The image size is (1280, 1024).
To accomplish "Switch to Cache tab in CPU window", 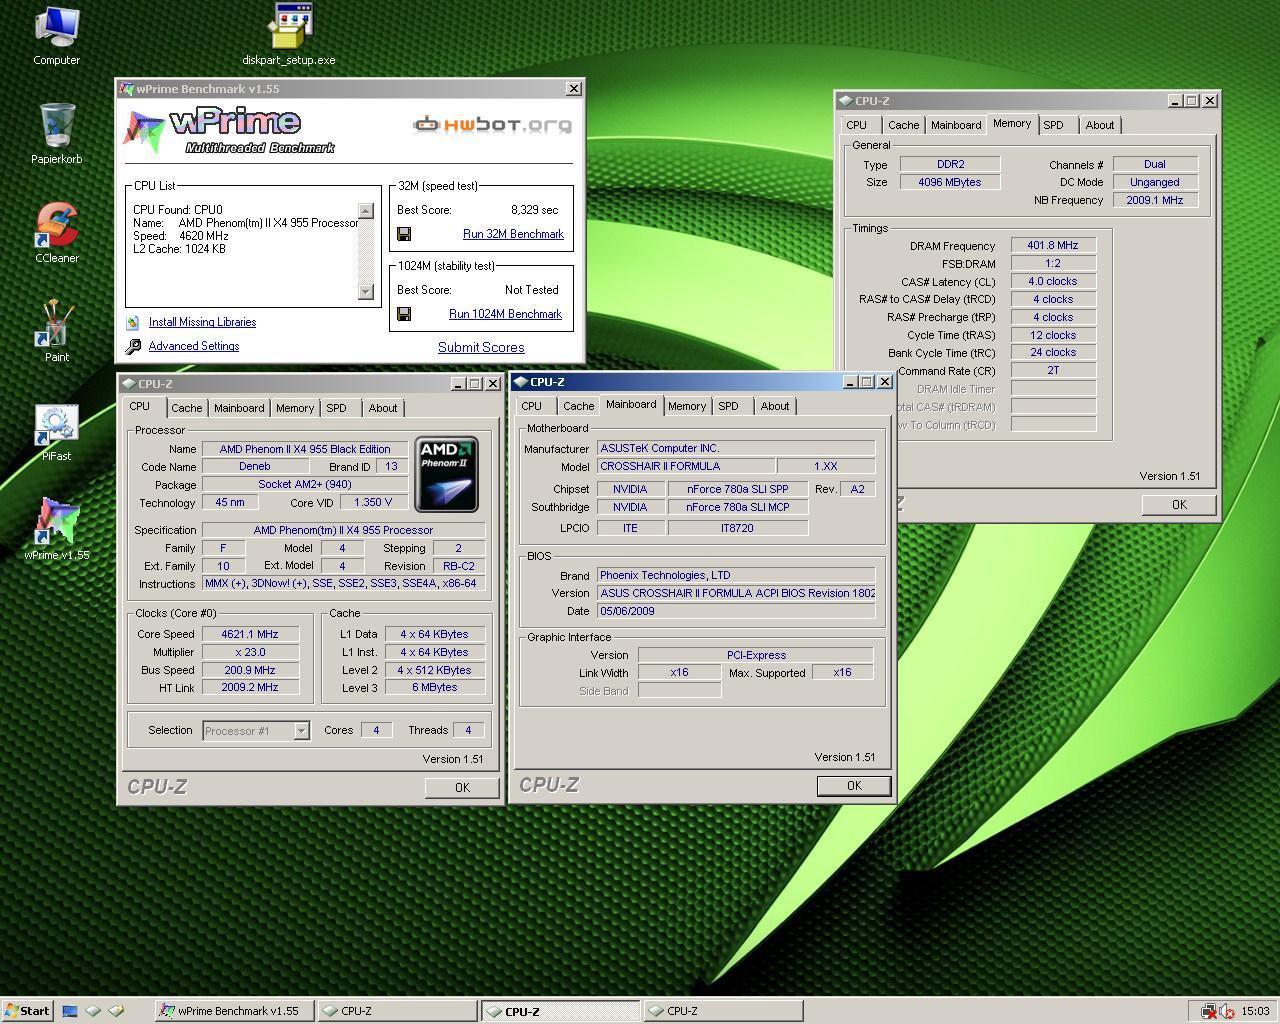I will [x=186, y=408].
